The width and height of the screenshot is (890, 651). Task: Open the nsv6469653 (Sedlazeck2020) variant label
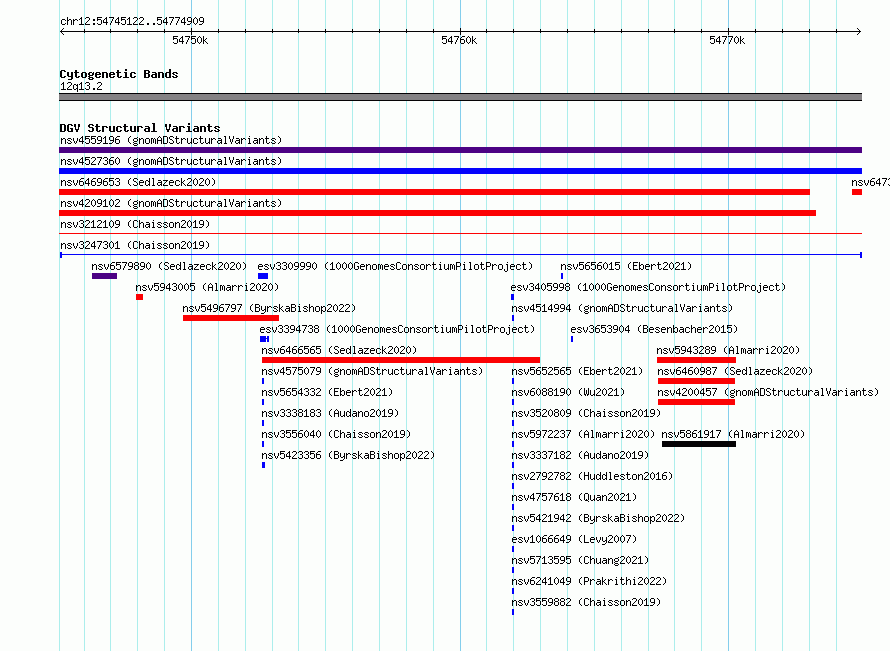[138, 182]
